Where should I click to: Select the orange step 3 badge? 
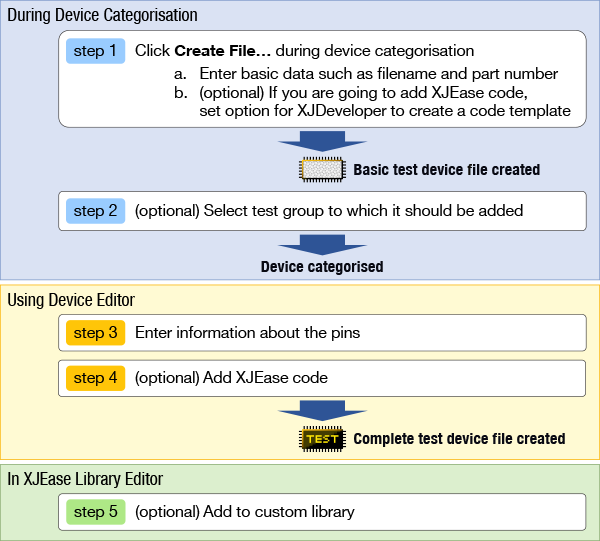95,332
